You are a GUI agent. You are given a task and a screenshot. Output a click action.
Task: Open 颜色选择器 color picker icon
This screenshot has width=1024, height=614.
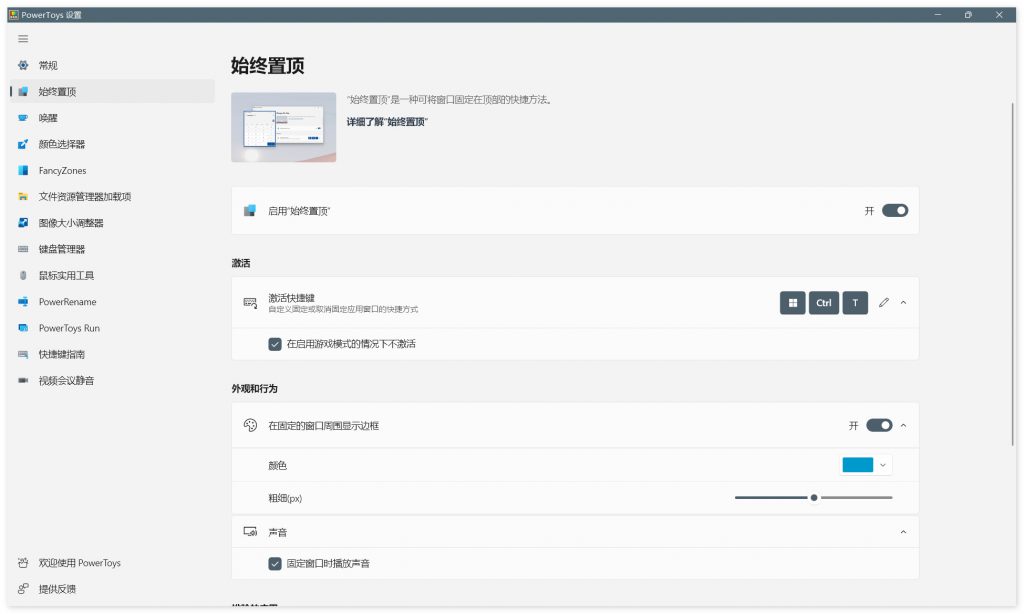tap(23, 144)
